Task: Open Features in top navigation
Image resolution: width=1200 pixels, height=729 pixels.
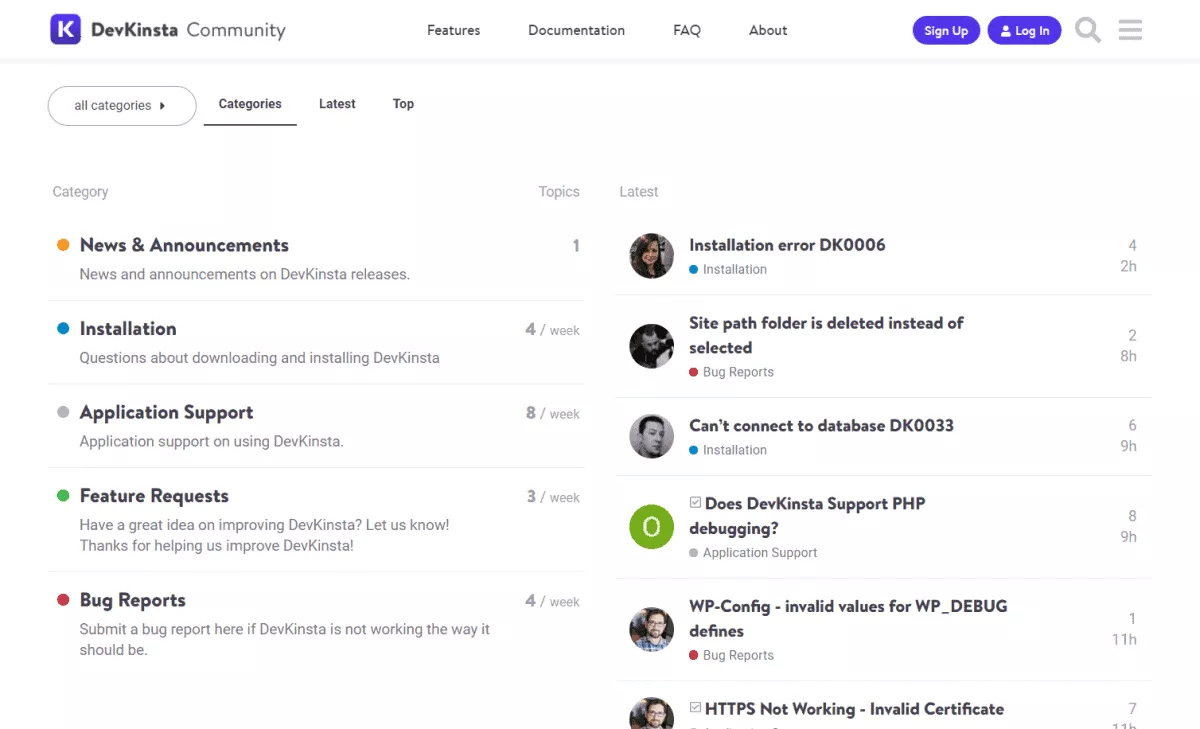Action: click(x=453, y=30)
